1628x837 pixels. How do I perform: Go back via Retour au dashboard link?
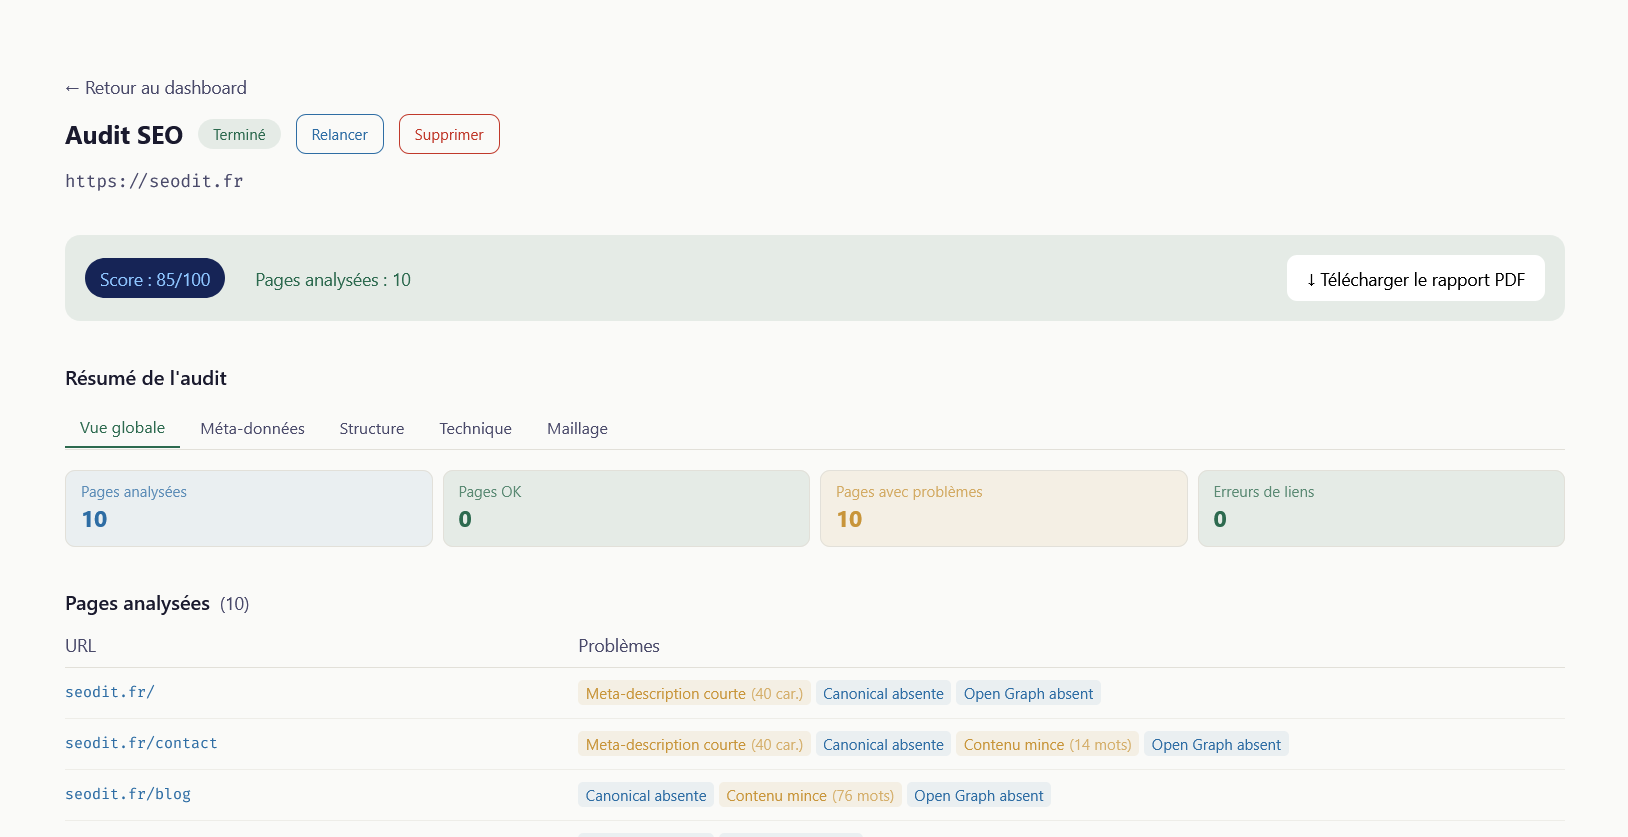156,88
